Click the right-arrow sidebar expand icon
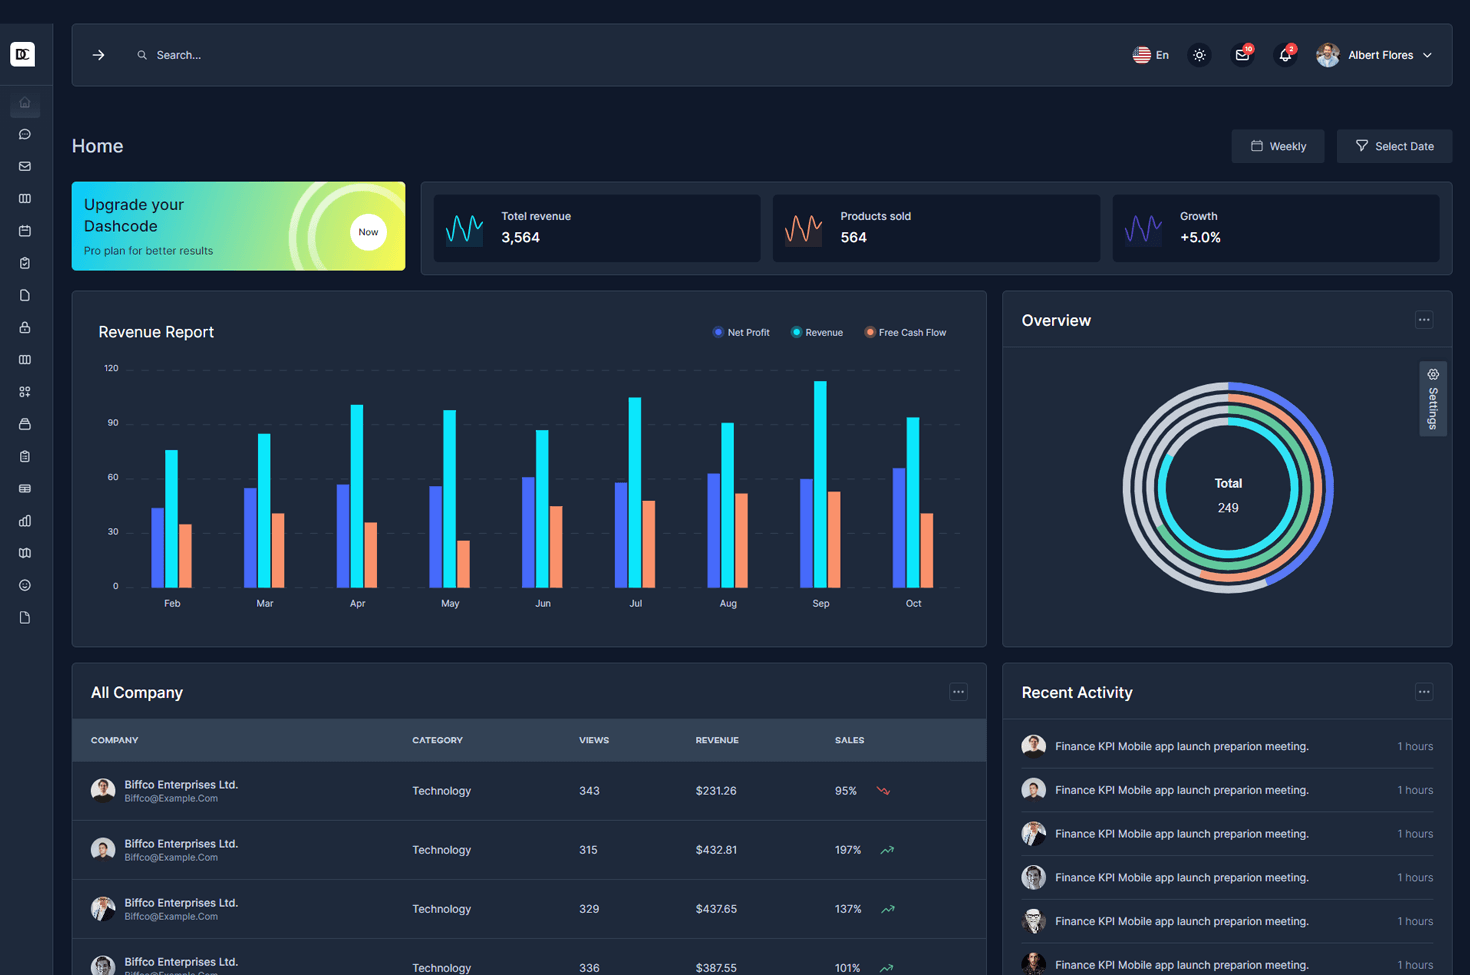 (98, 55)
